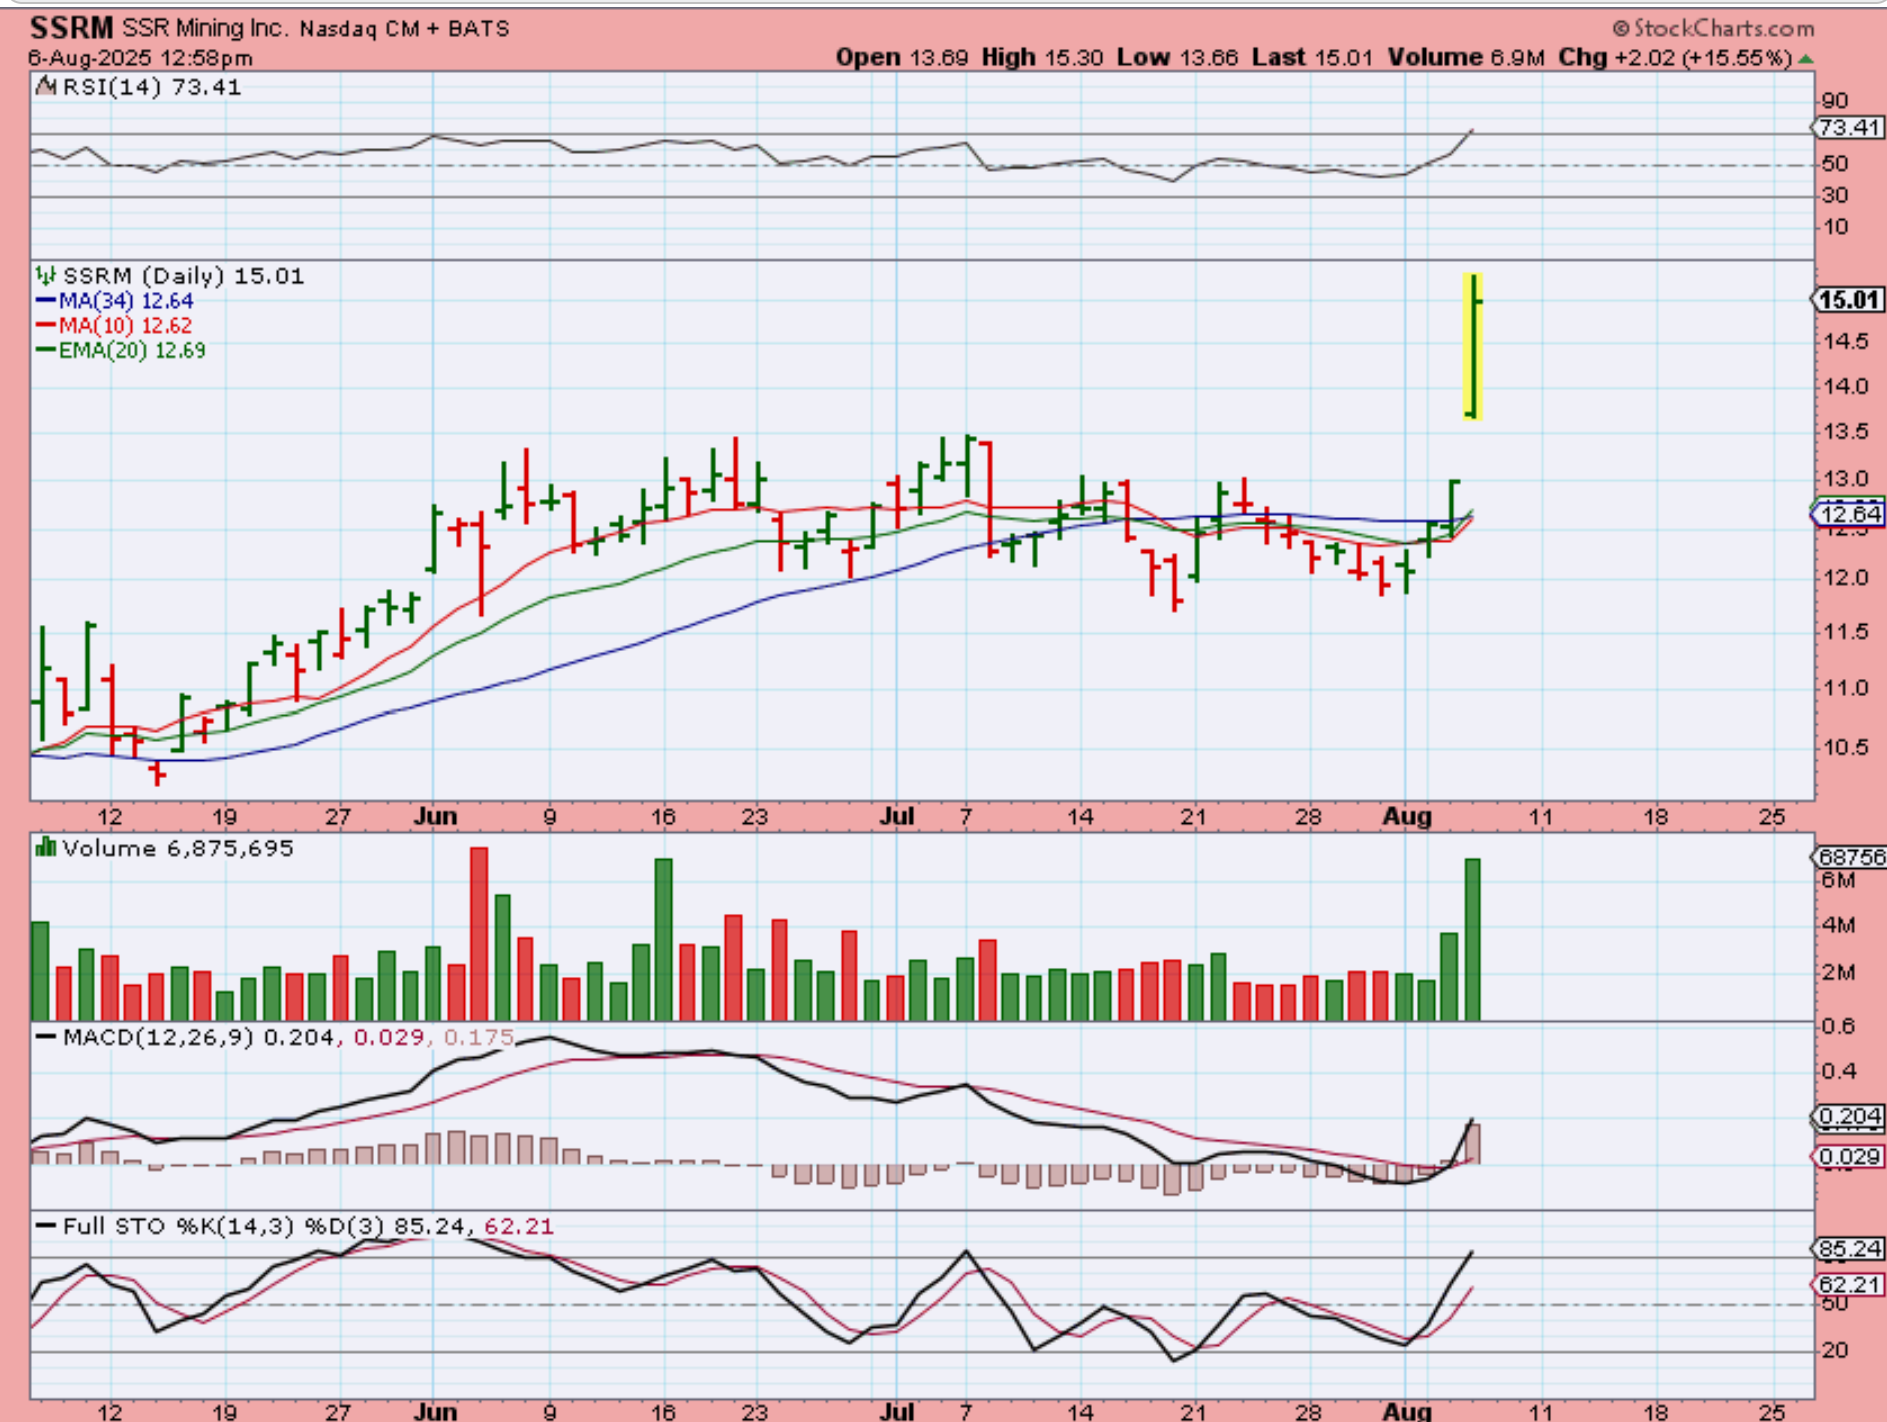
Task: Select the EMA(20) 12.69 legend entry
Action: click(x=121, y=351)
